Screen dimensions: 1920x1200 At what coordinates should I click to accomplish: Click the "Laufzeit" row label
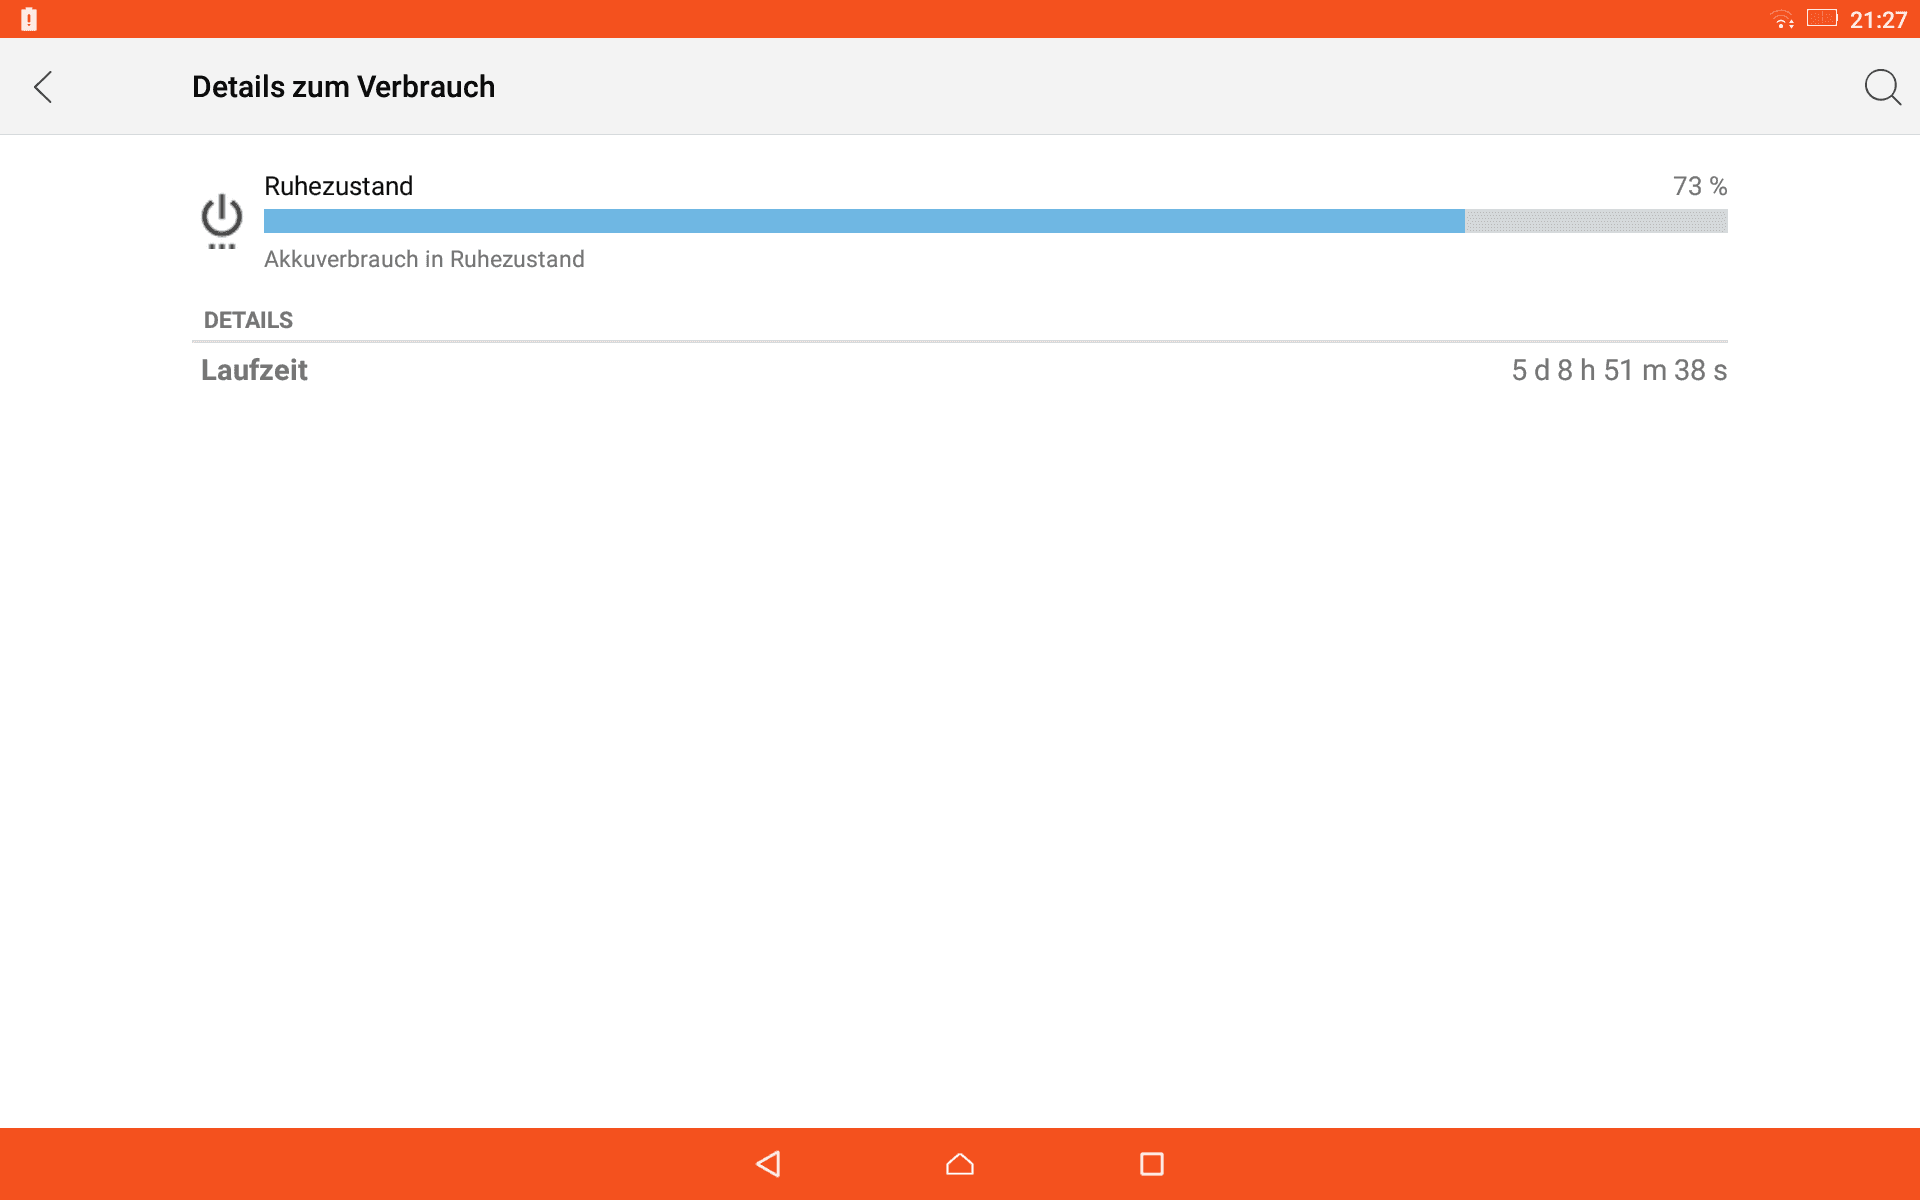point(254,370)
